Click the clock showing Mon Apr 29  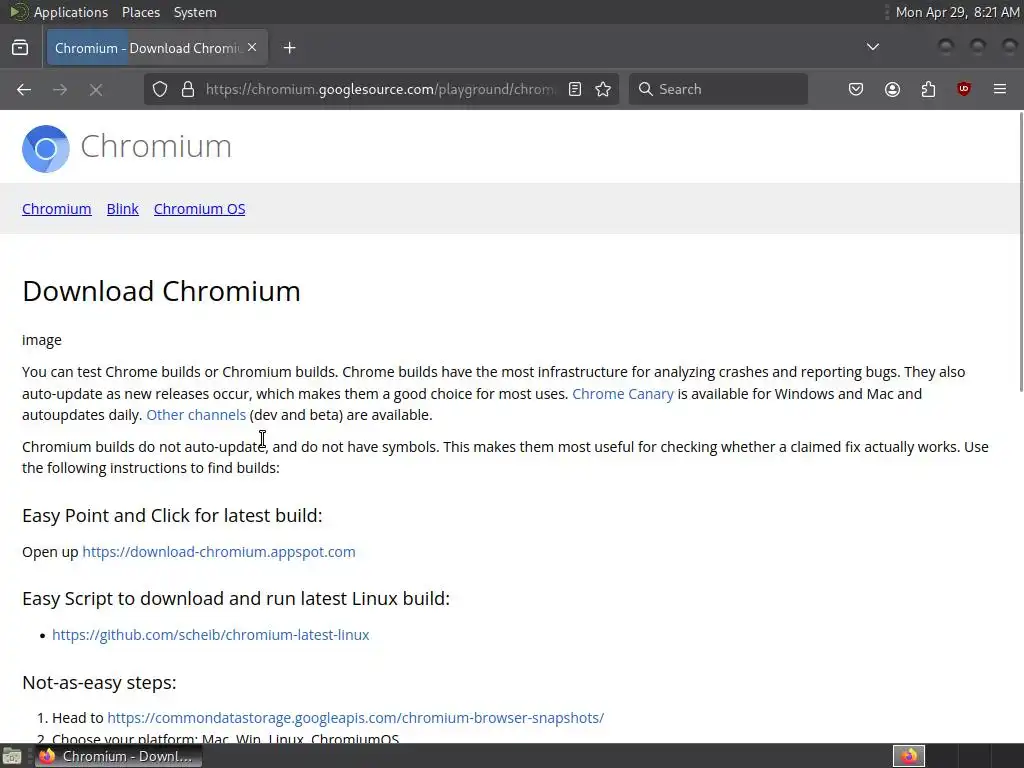coord(957,12)
